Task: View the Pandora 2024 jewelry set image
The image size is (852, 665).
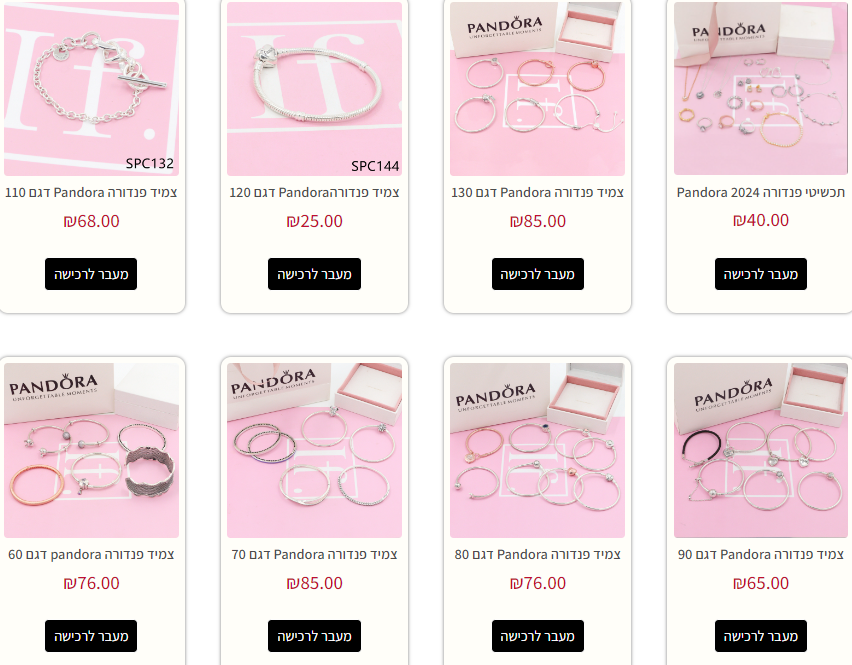Action: click(x=761, y=88)
